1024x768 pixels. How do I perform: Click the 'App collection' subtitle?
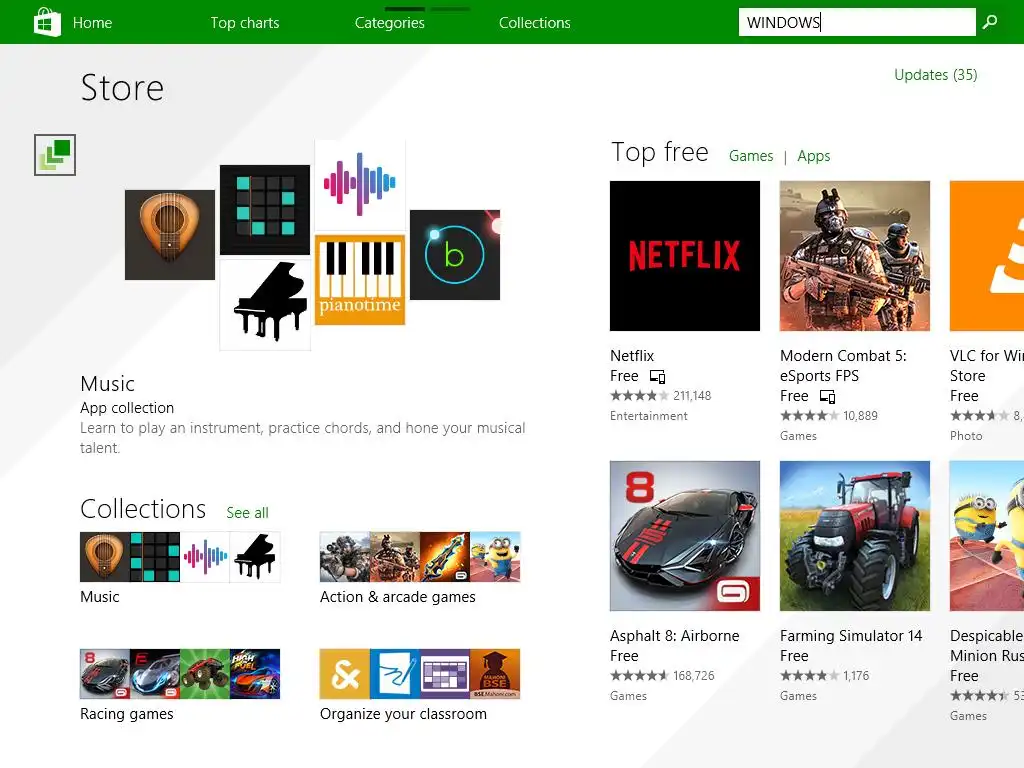point(127,408)
